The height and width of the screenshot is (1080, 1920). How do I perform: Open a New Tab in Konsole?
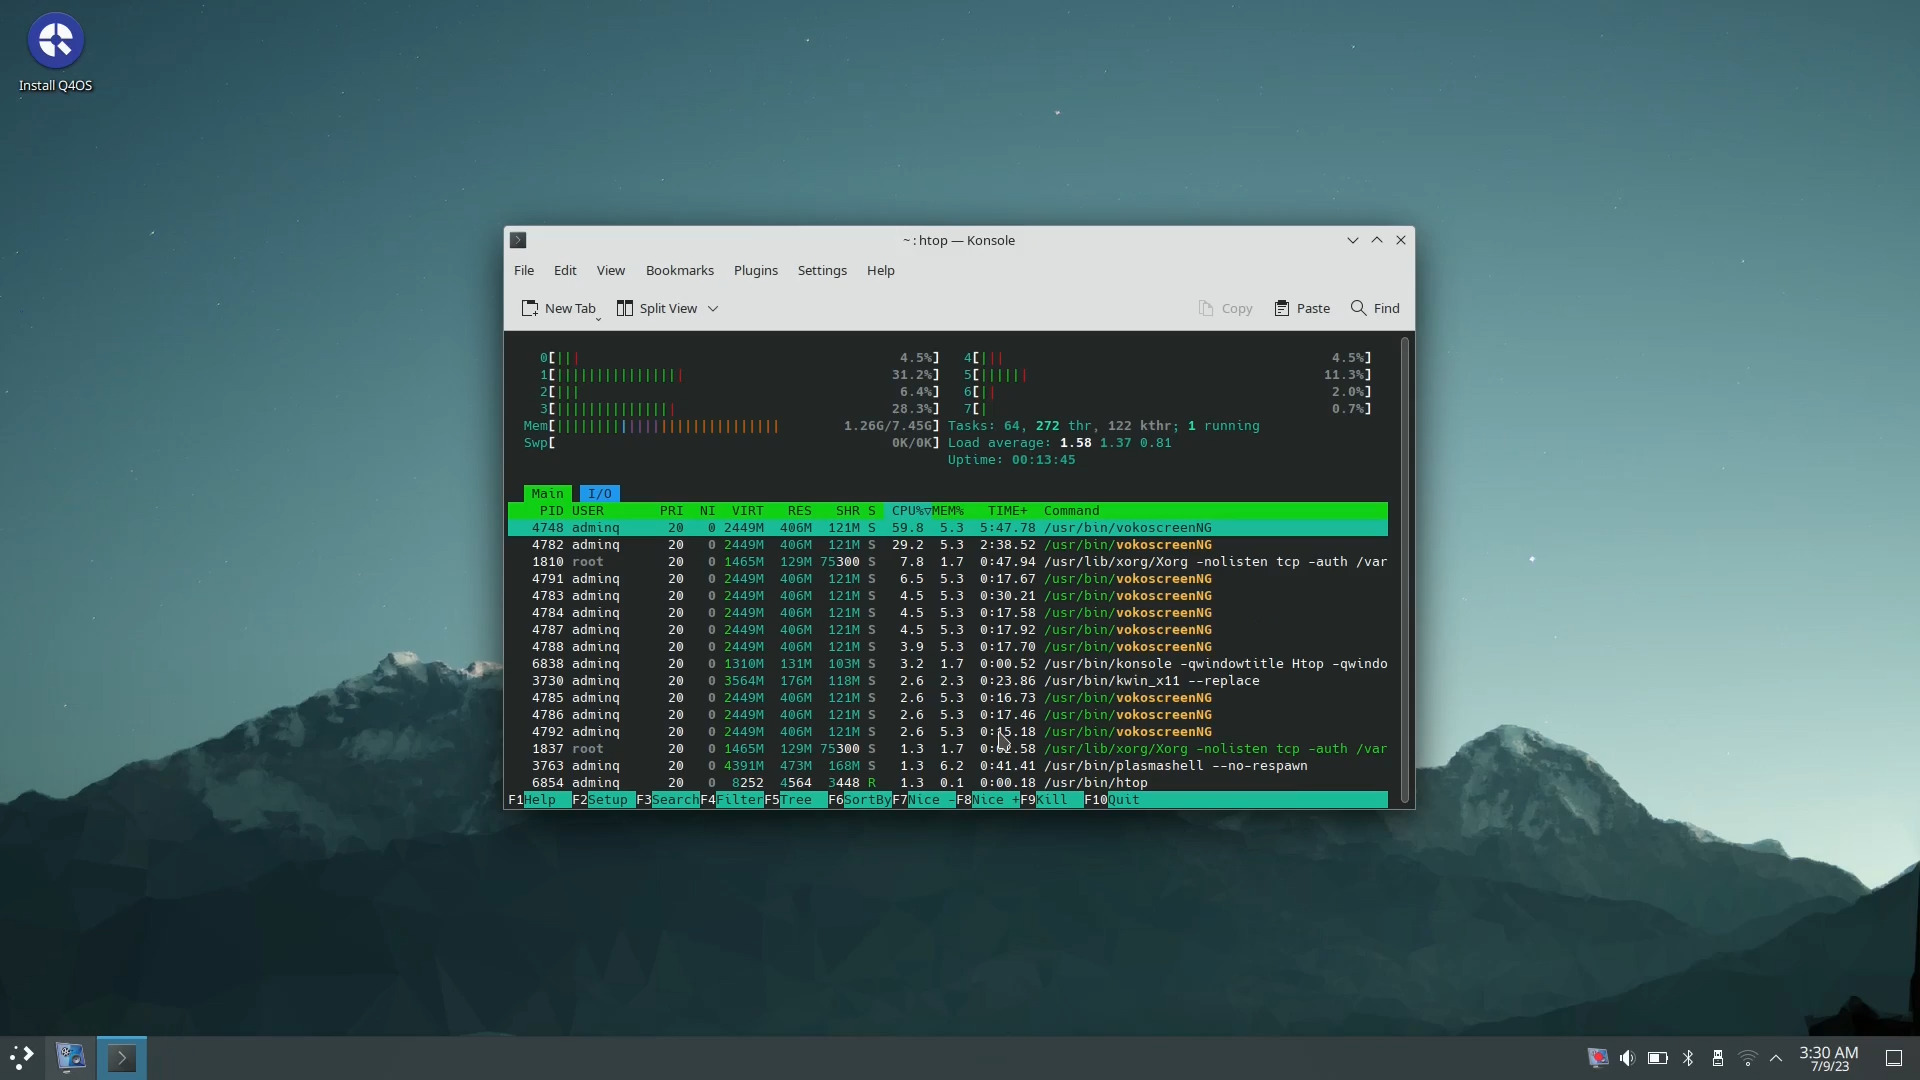[x=560, y=308]
